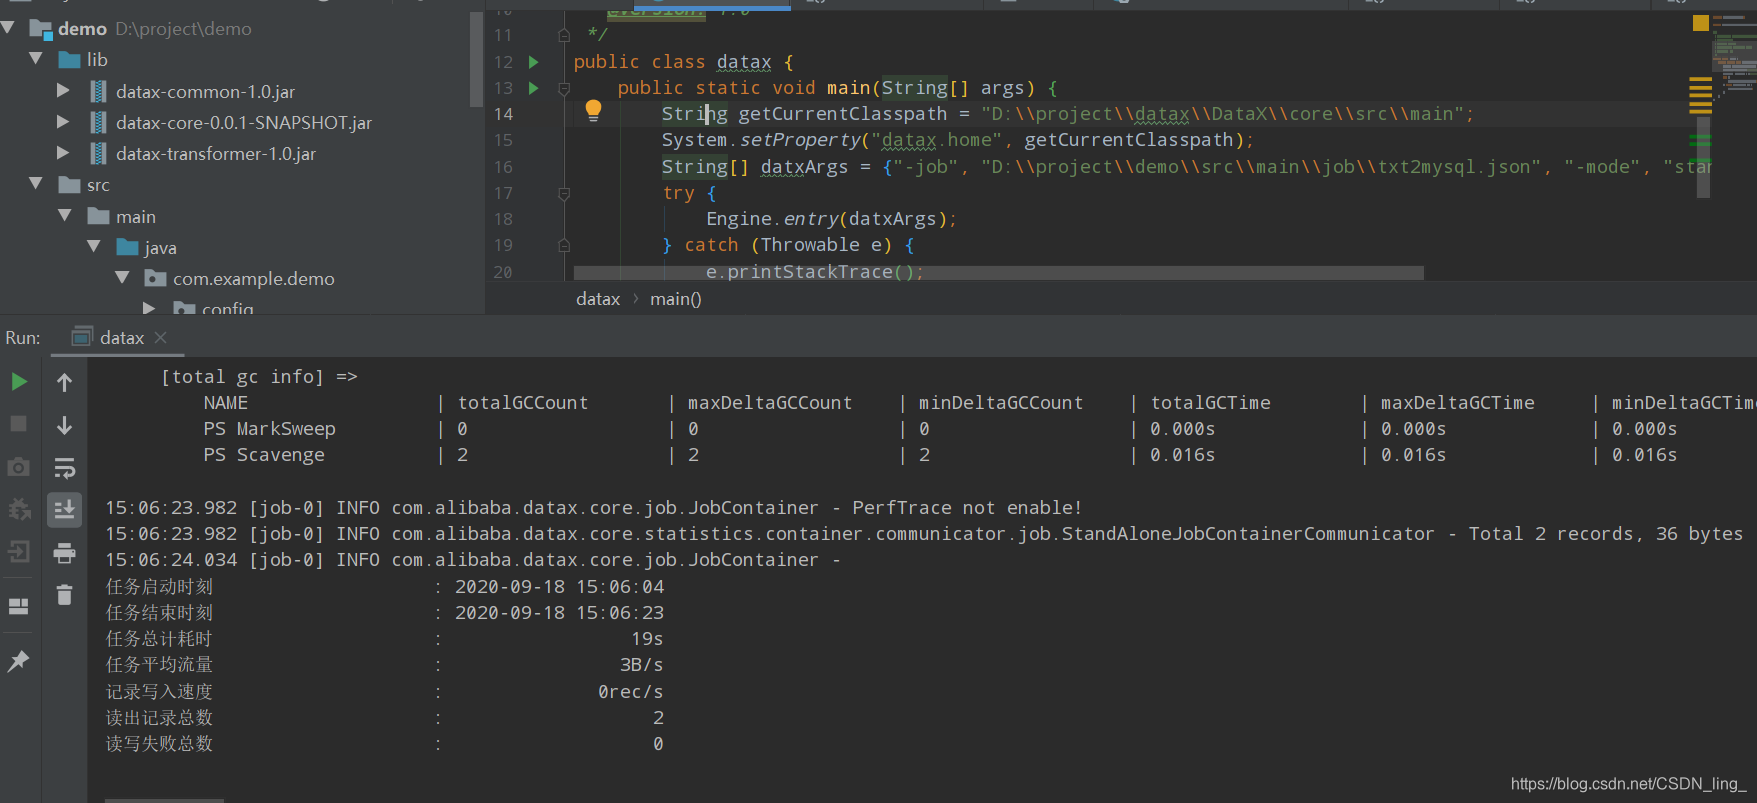
Task: Click the yellow inspection status indicator in editor
Action: 1700,22
